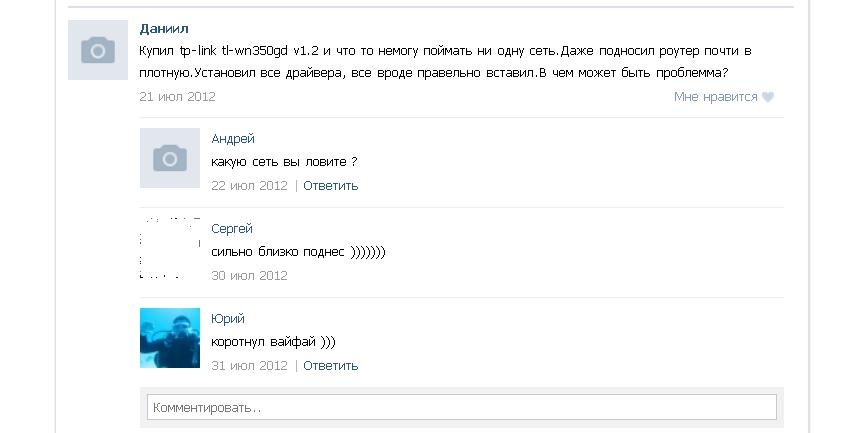
Task: Click the comment date 31 июл 2012
Action: (x=249, y=365)
